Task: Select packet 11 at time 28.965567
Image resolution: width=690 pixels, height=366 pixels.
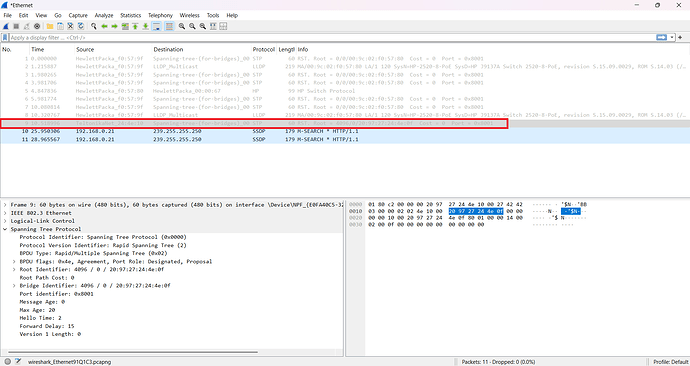Action: 345,139
